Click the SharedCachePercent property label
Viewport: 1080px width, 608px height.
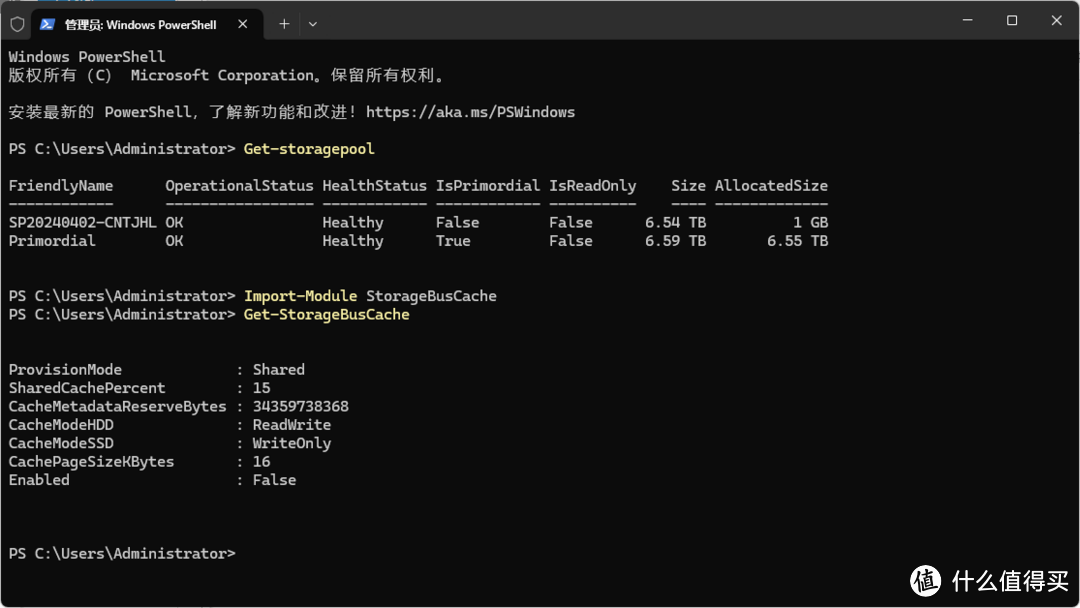click(x=87, y=388)
